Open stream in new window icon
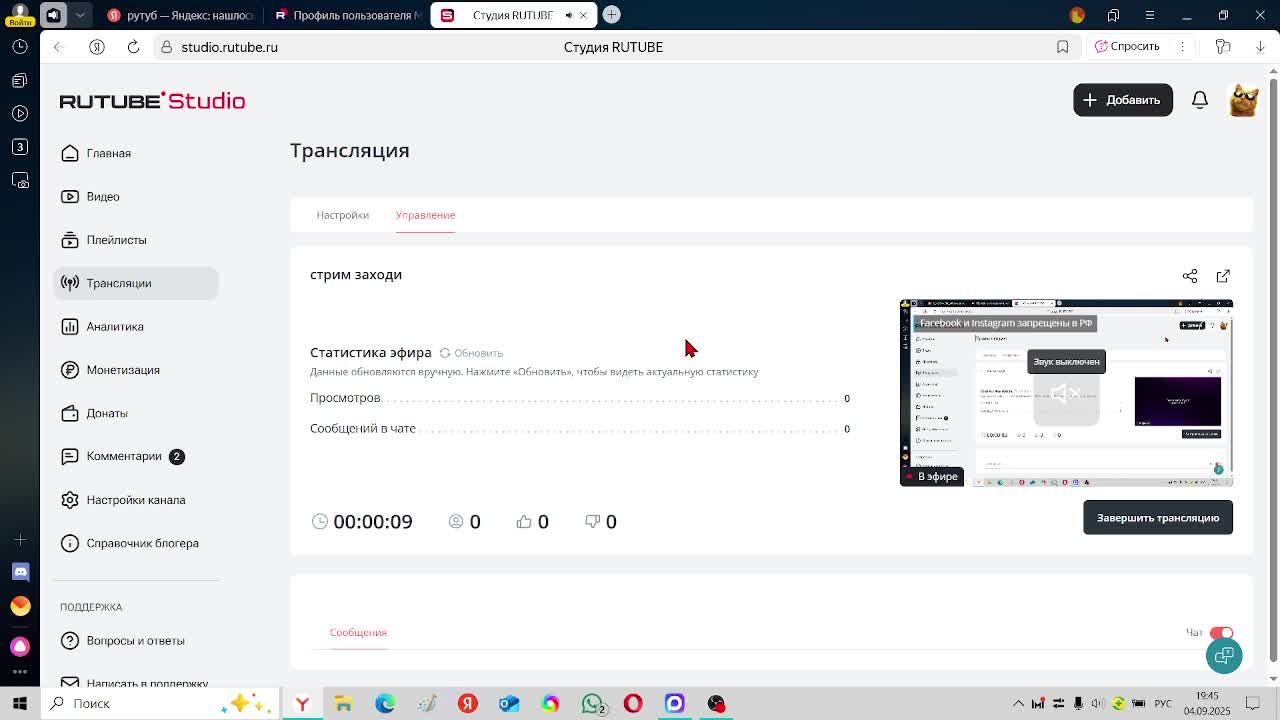The image size is (1280, 720). click(1223, 276)
